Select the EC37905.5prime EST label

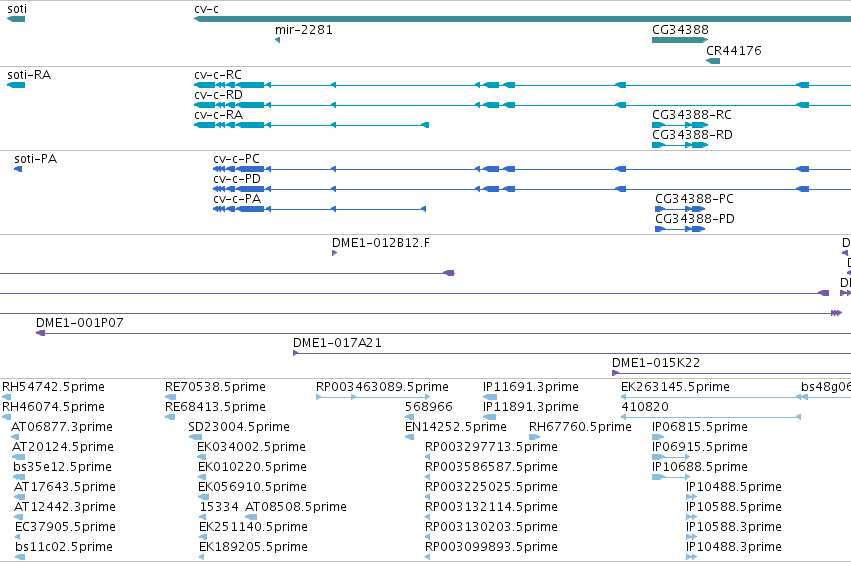click(x=66, y=528)
